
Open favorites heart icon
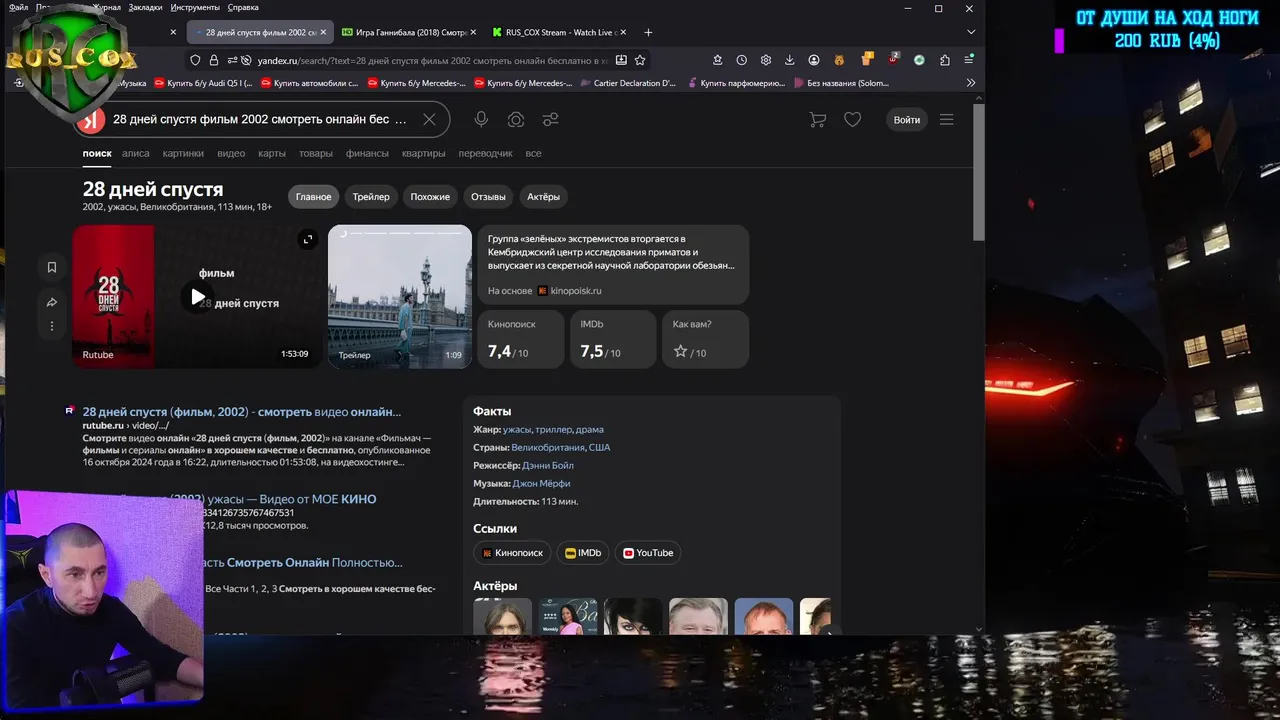tap(852, 119)
